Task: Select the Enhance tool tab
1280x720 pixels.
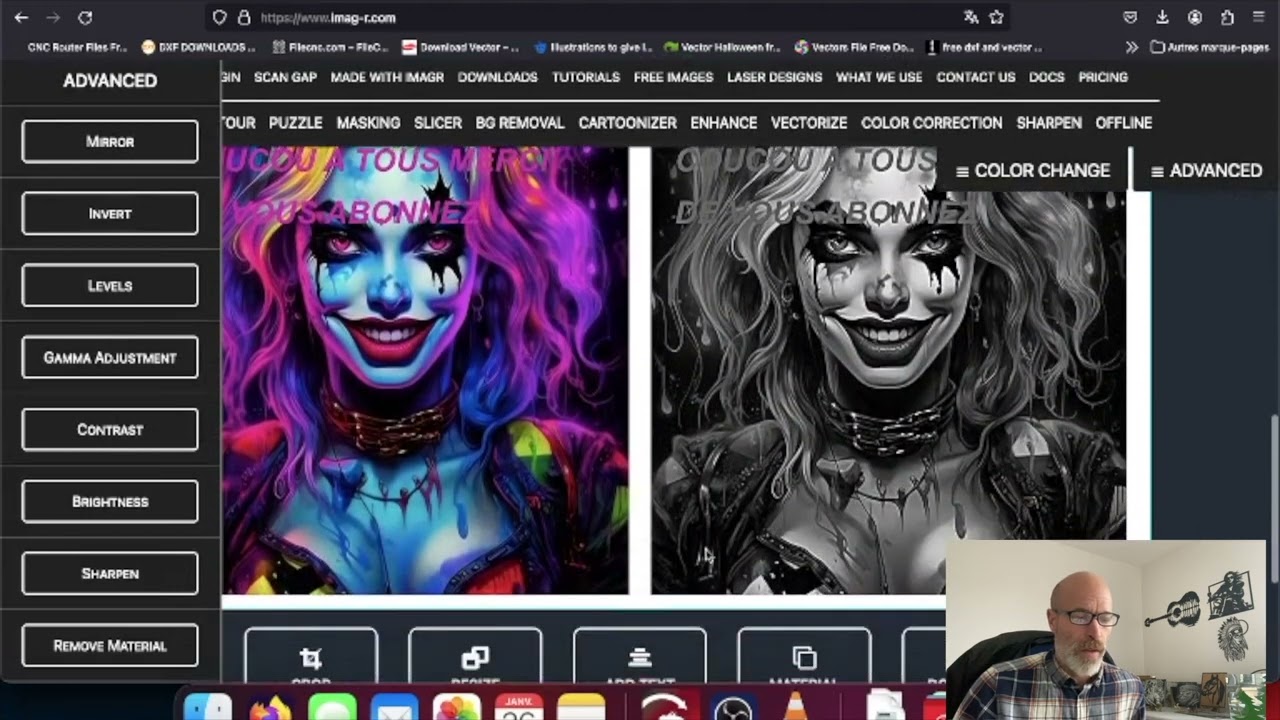Action: coord(723,123)
